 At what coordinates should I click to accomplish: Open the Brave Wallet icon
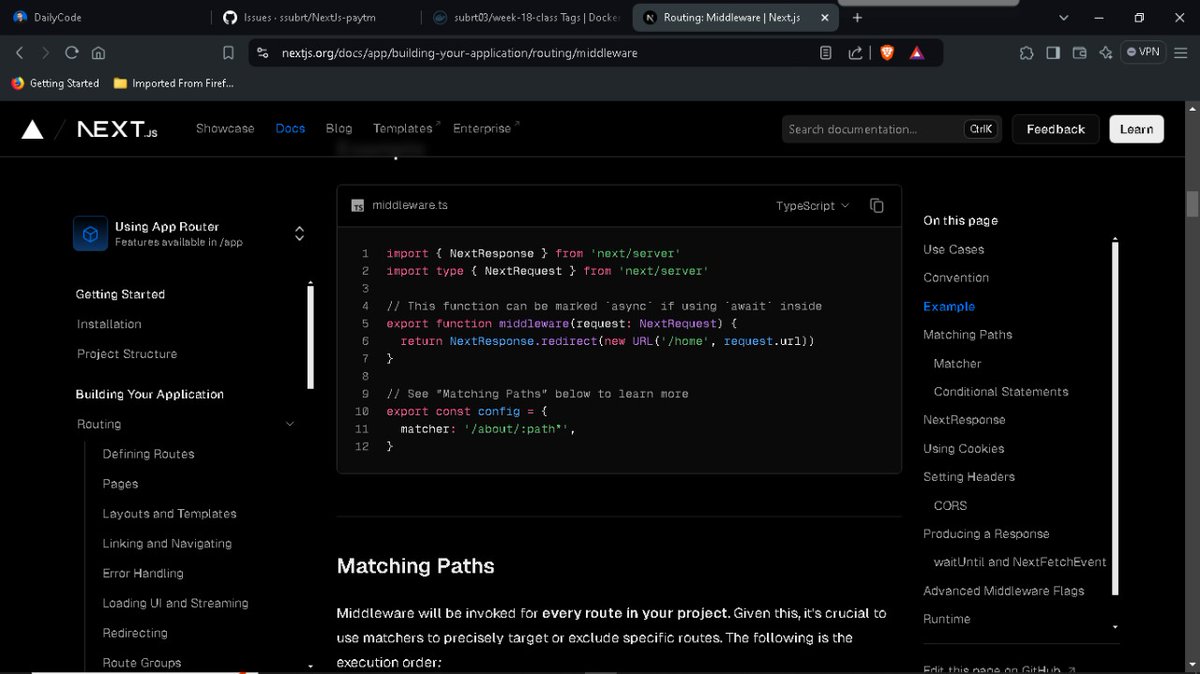pos(1079,53)
